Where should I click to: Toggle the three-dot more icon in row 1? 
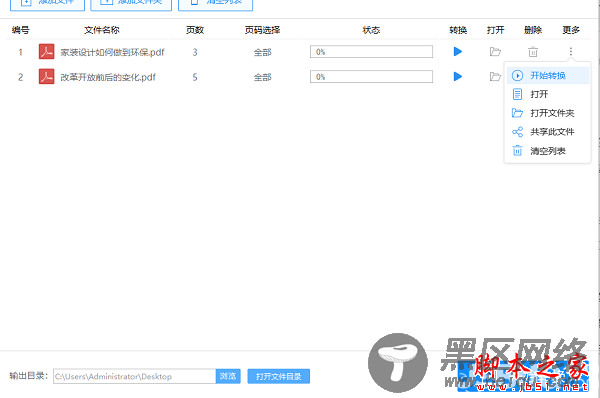click(571, 52)
